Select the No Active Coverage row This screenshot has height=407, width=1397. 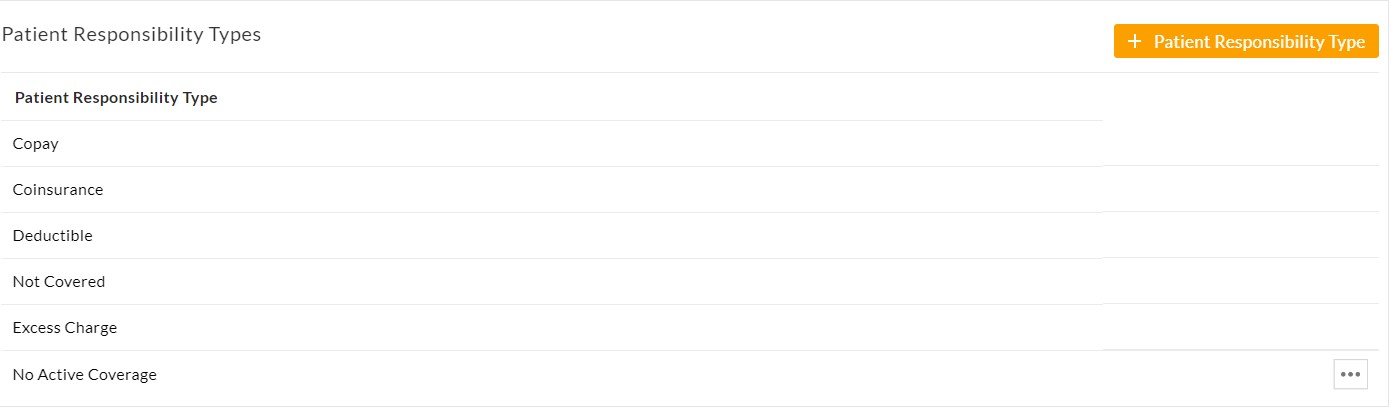click(550, 375)
